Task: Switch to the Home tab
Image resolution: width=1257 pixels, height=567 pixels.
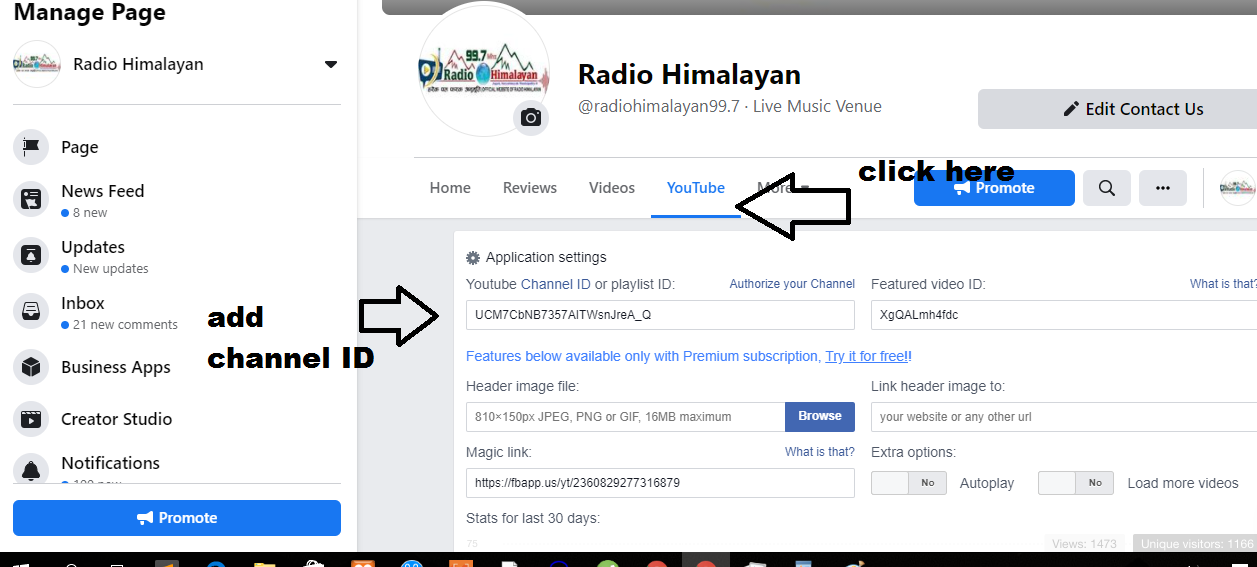Action: click(450, 187)
